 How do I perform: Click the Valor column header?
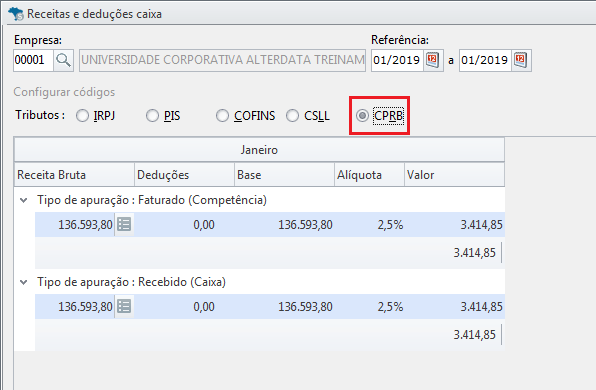tap(455, 175)
